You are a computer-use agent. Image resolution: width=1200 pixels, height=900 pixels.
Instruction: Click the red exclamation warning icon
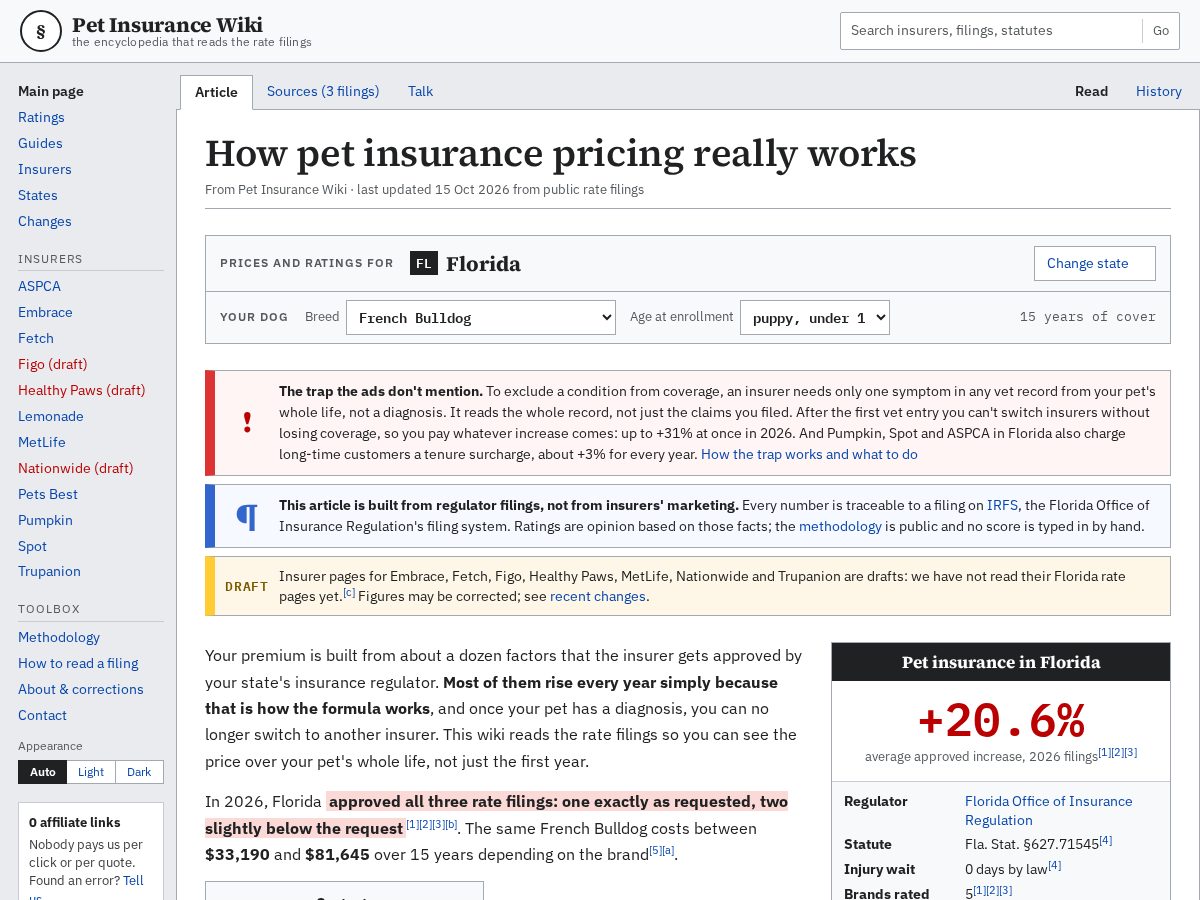coord(247,423)
